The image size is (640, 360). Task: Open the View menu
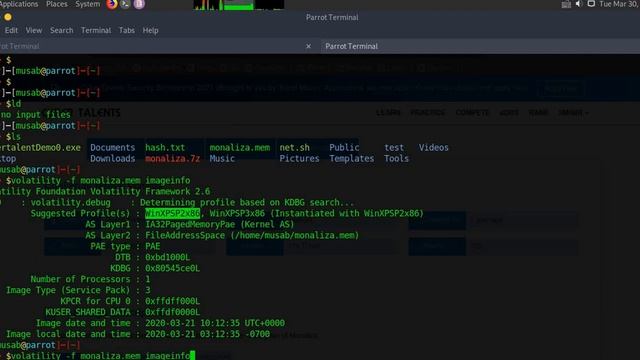coord(33,30)
